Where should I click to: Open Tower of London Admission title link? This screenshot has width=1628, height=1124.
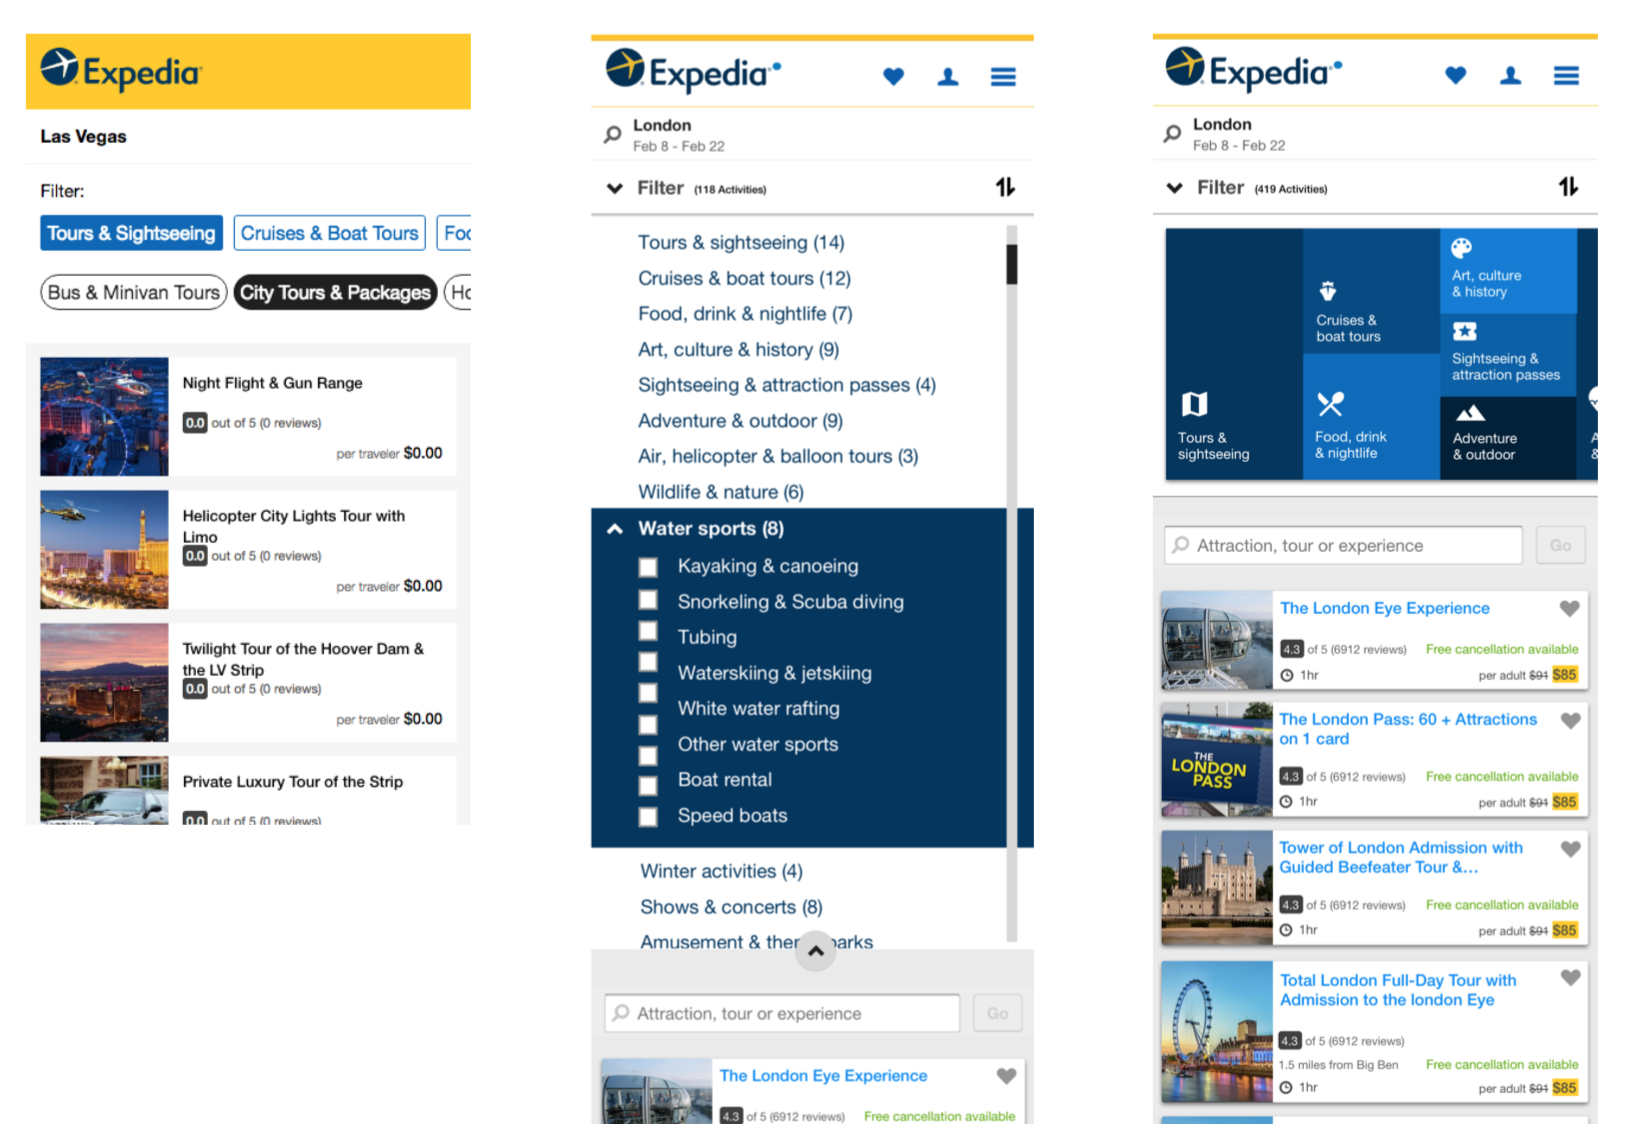1401,857
